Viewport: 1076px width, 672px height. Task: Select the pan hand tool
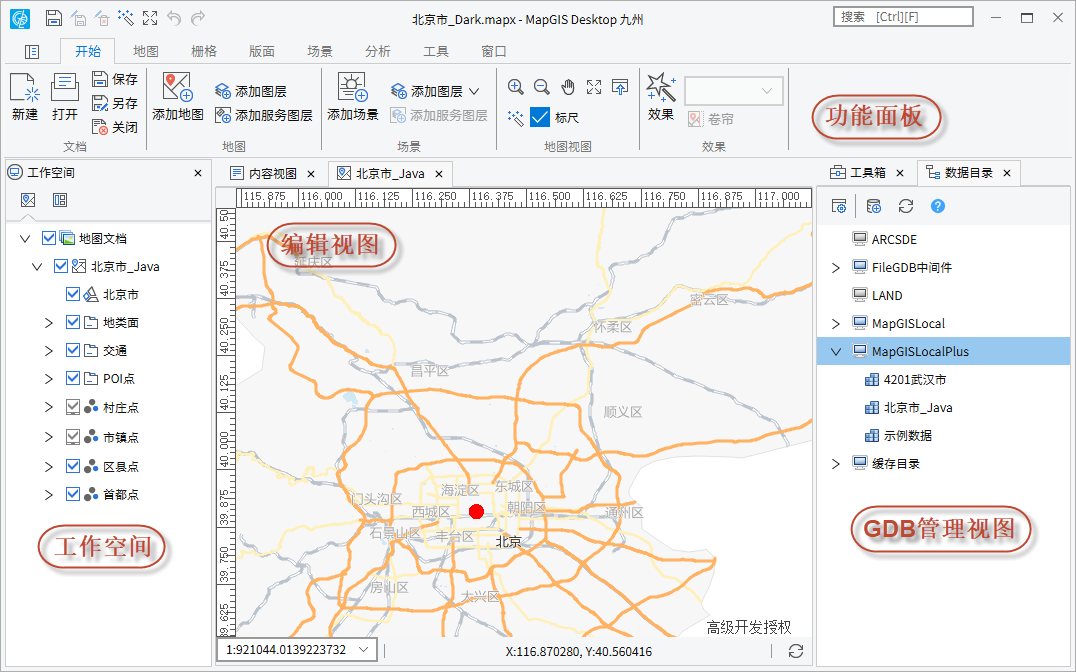point(568,87)
